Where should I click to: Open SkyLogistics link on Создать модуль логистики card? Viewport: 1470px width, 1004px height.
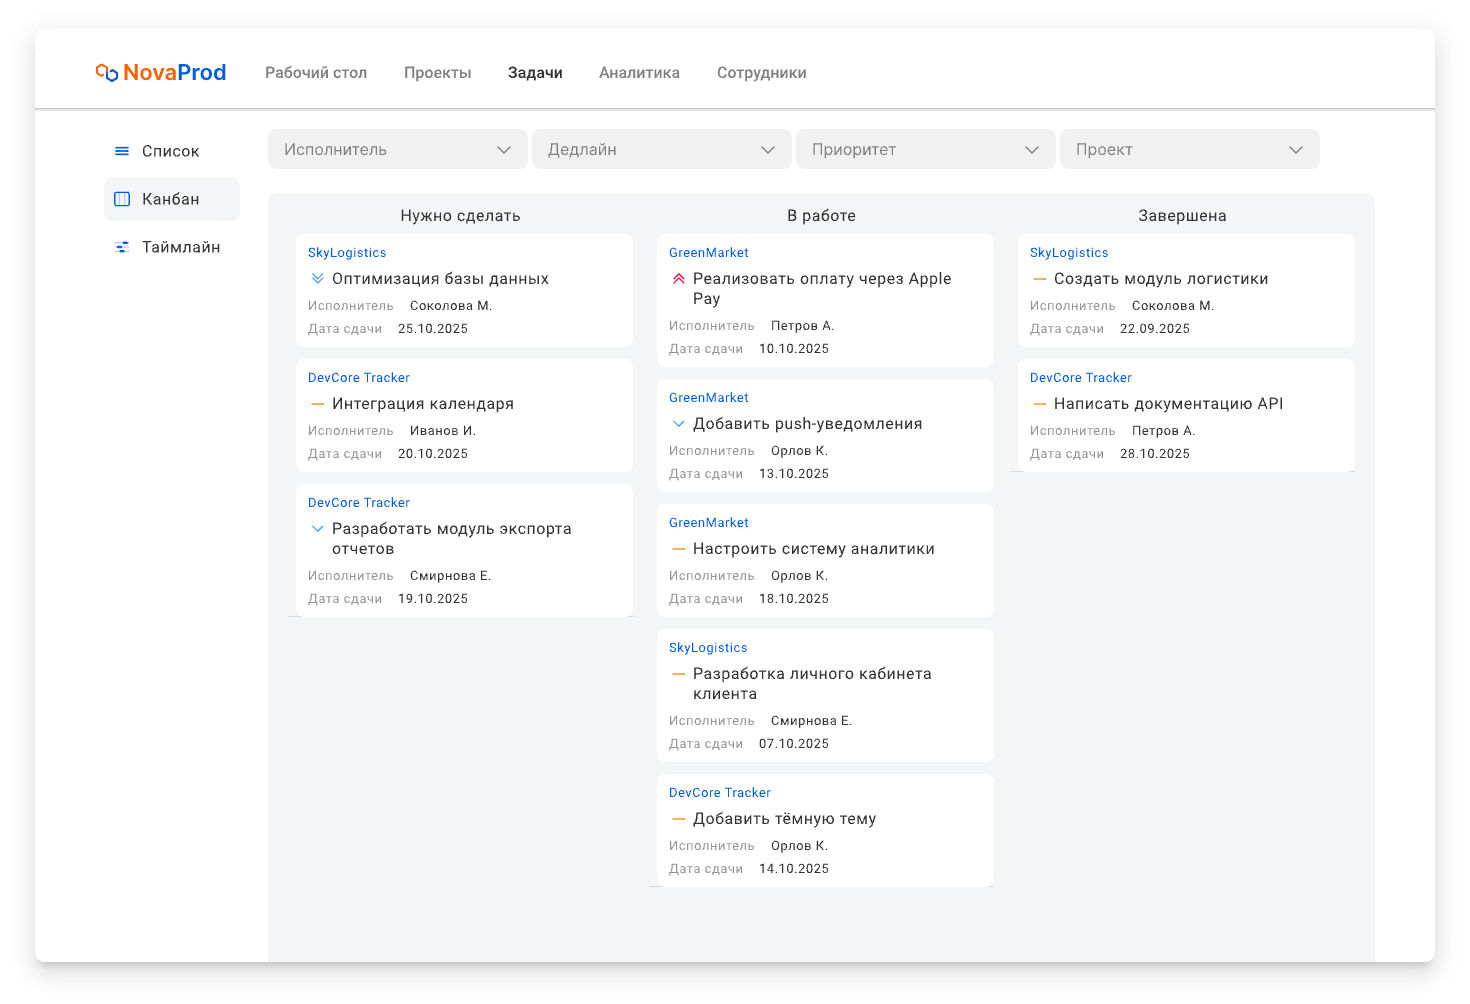pos(1069,253)
